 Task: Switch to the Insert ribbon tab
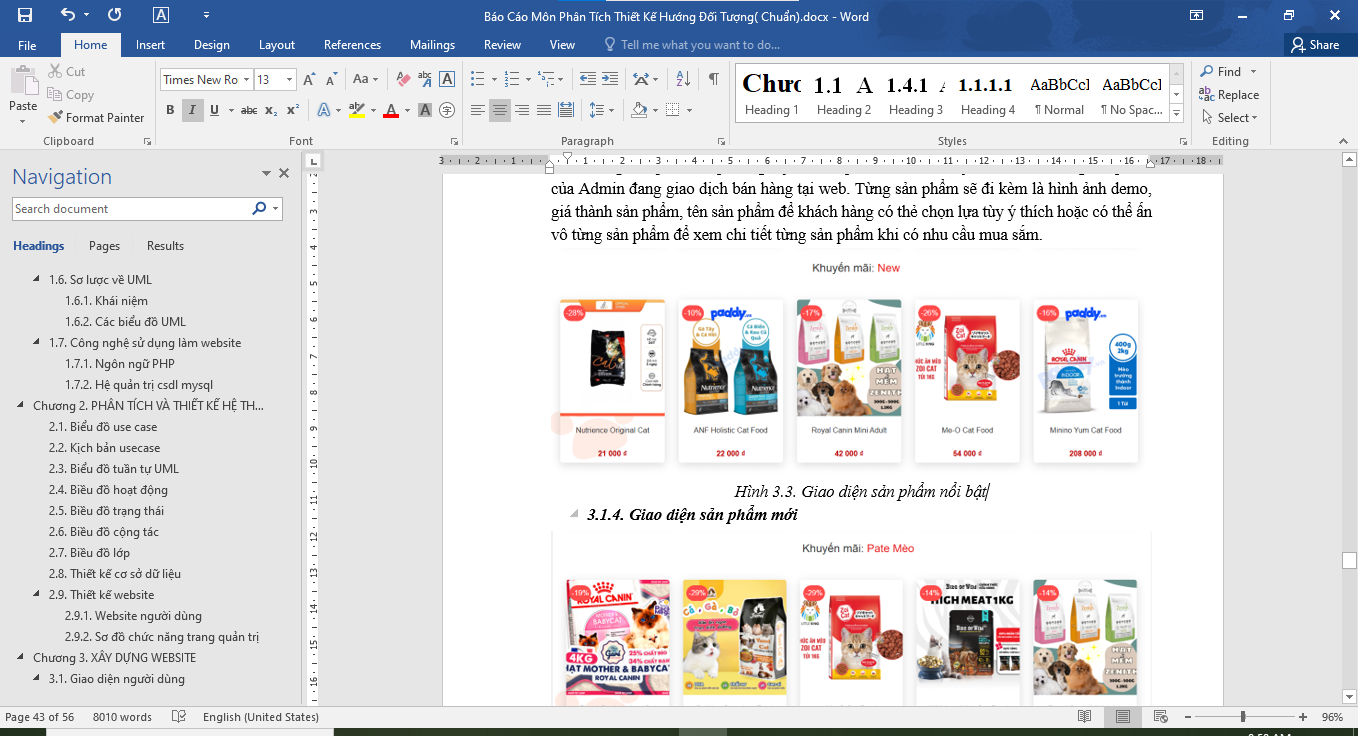pyautogui.click(x=149, y=44)
